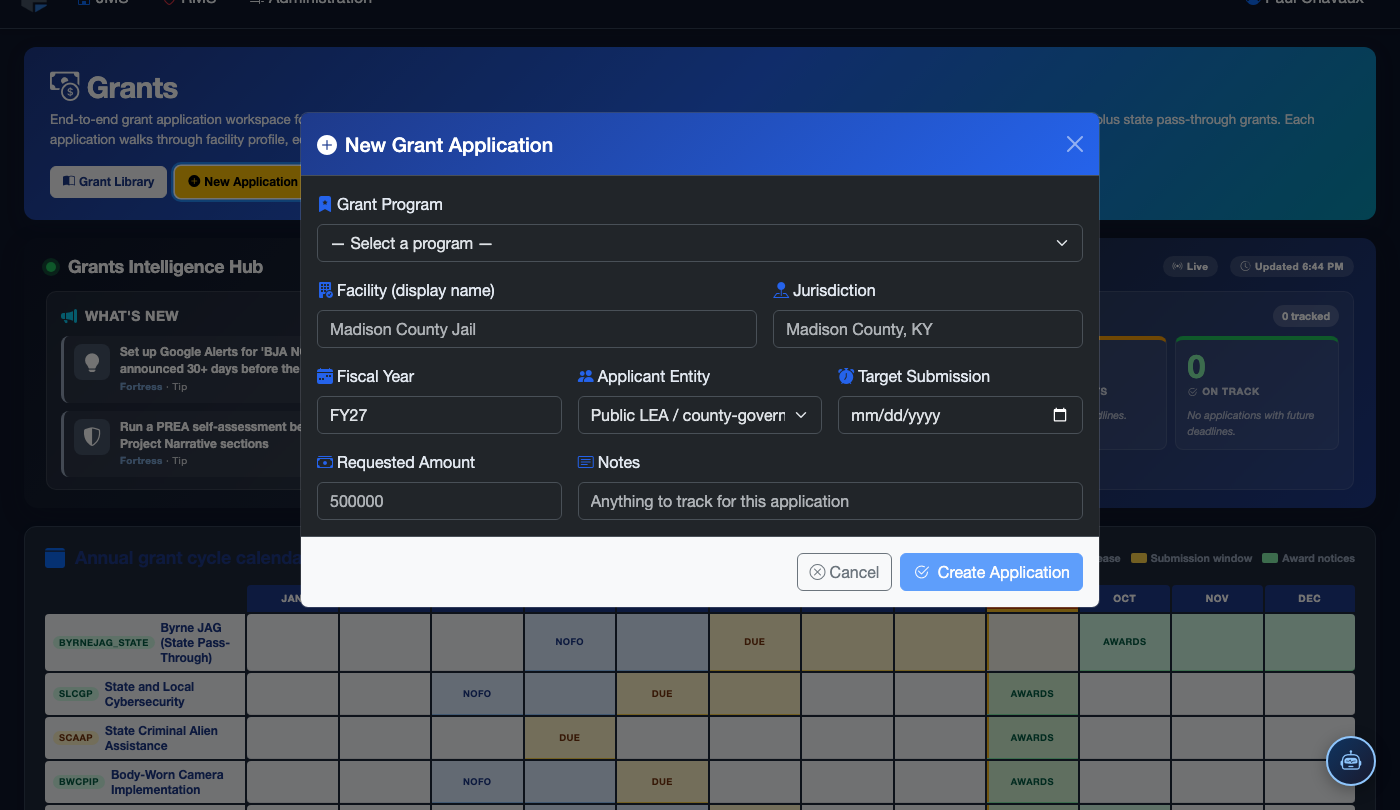
Task: Click the calendar icon beside Annual grant cycle calendar
Action: click(55, 558)
